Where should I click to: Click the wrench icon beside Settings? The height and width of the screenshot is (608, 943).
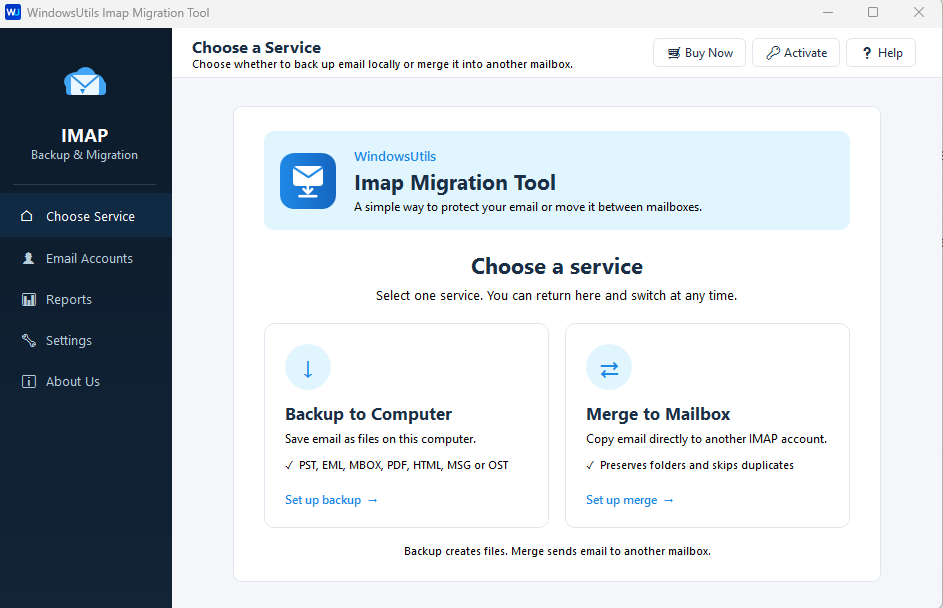point(29,340)
